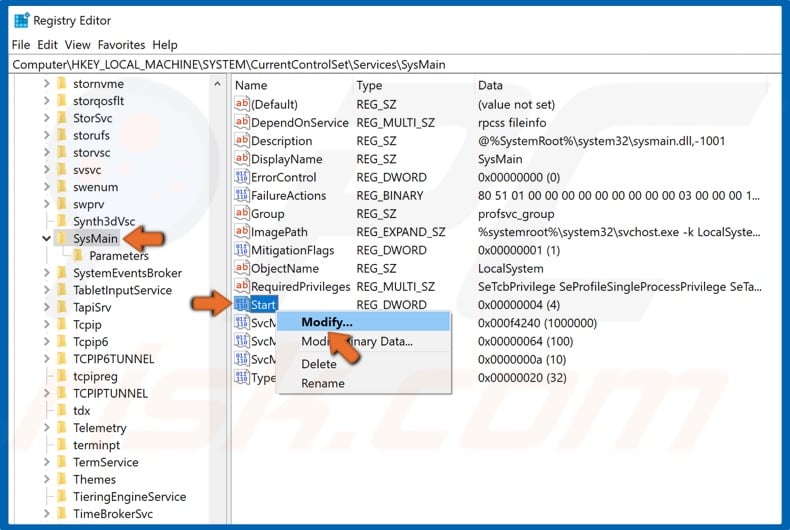
Task: Click the MitigationFlags DWORD icon
Action: 242,250
